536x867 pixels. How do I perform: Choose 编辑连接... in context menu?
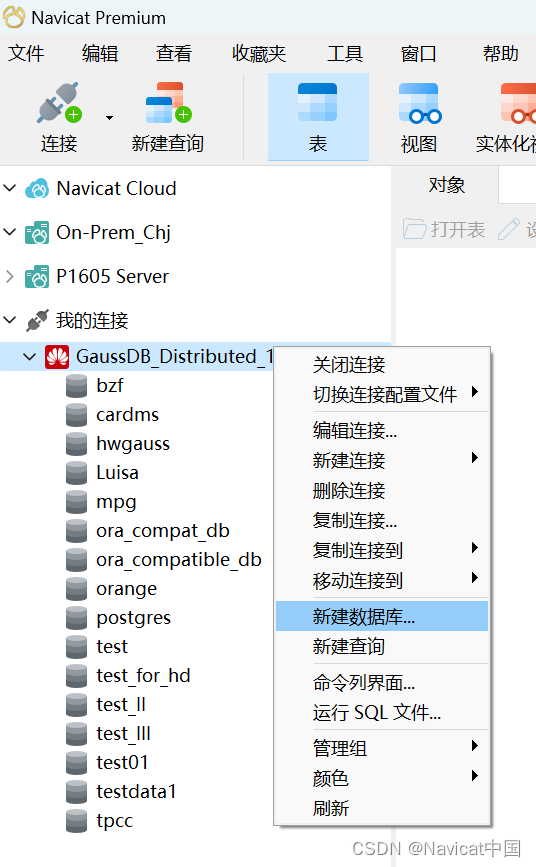tap(382, 430)
